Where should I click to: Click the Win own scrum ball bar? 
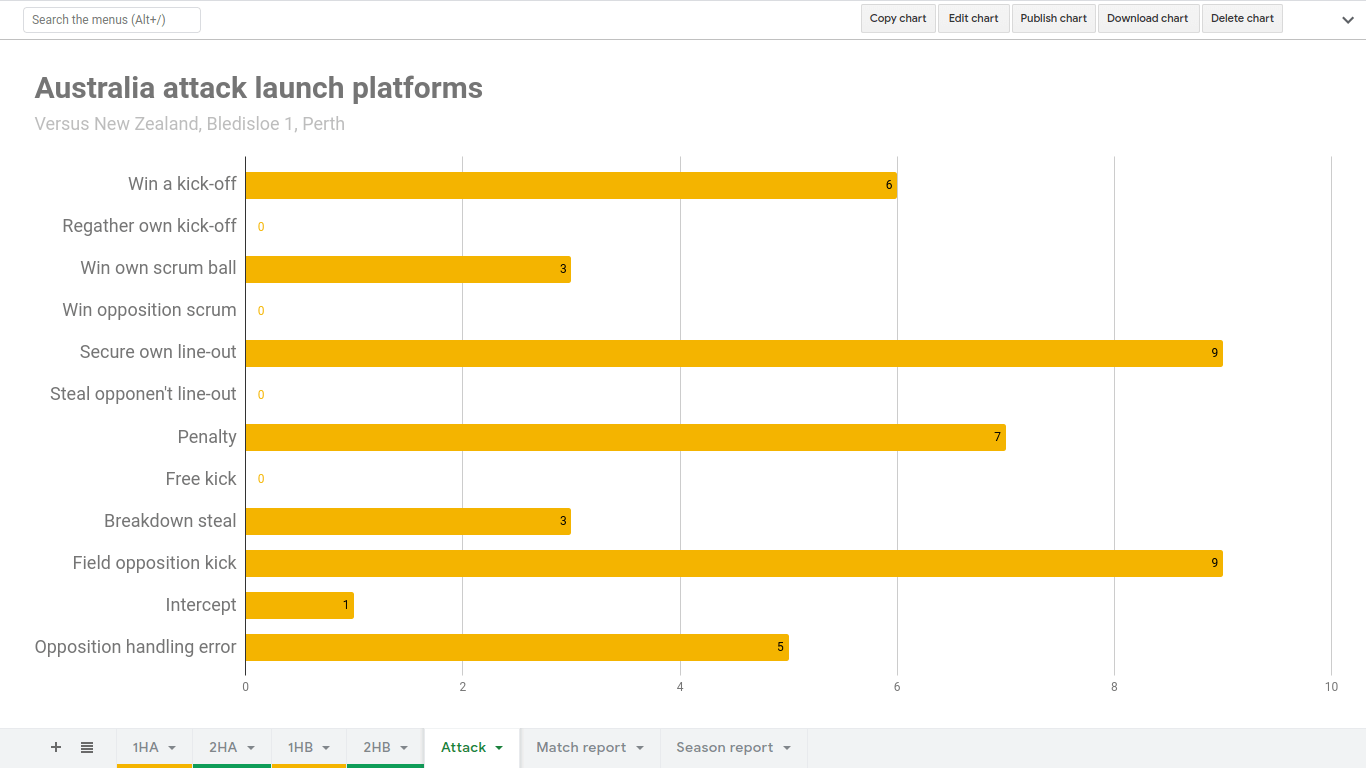408,269
